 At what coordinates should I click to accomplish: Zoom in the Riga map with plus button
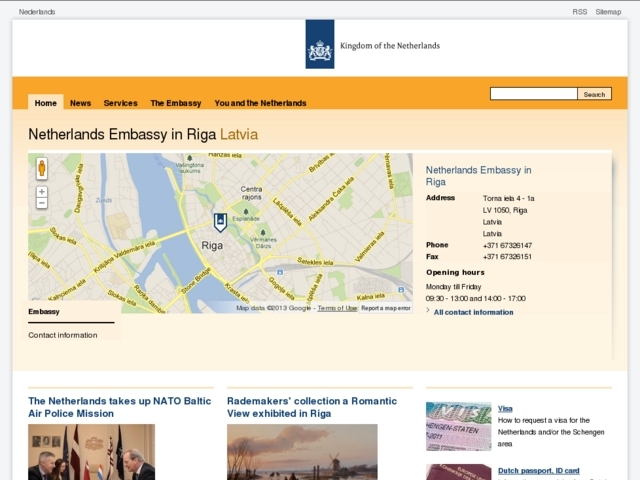[x=42, y=191]
